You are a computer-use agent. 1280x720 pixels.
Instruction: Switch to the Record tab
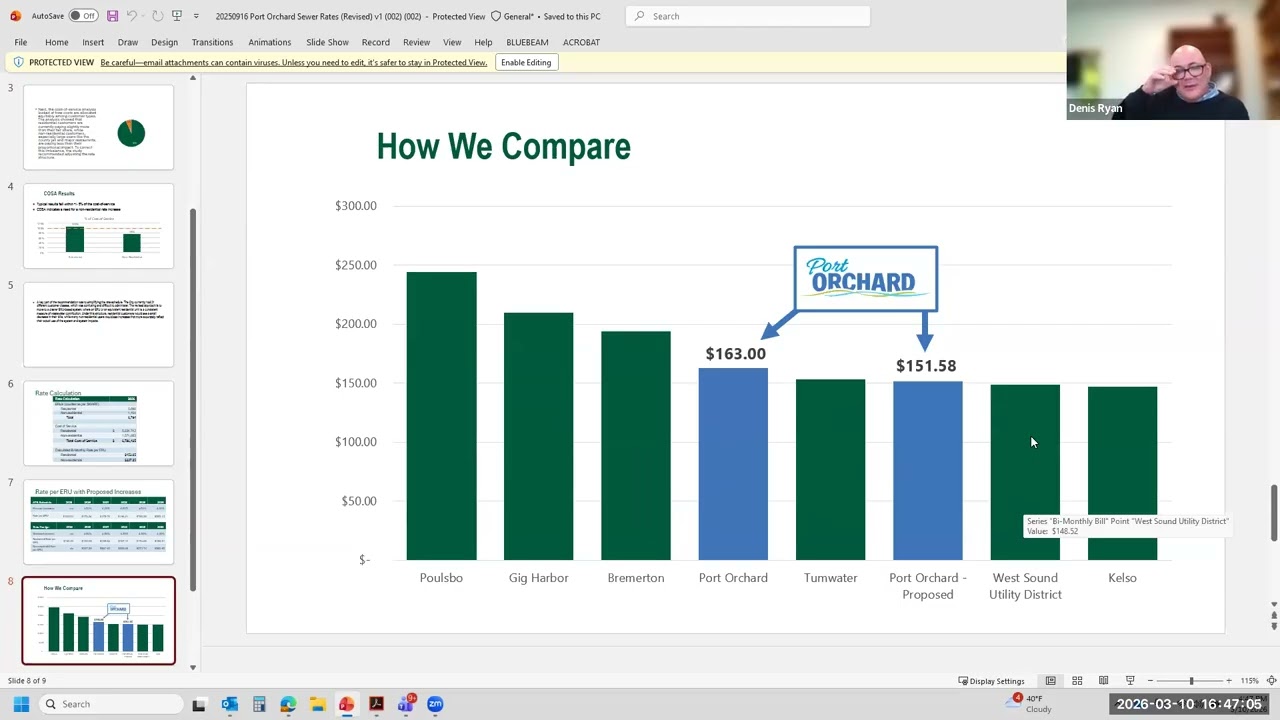pyautogui.click(x=376, y=42)
